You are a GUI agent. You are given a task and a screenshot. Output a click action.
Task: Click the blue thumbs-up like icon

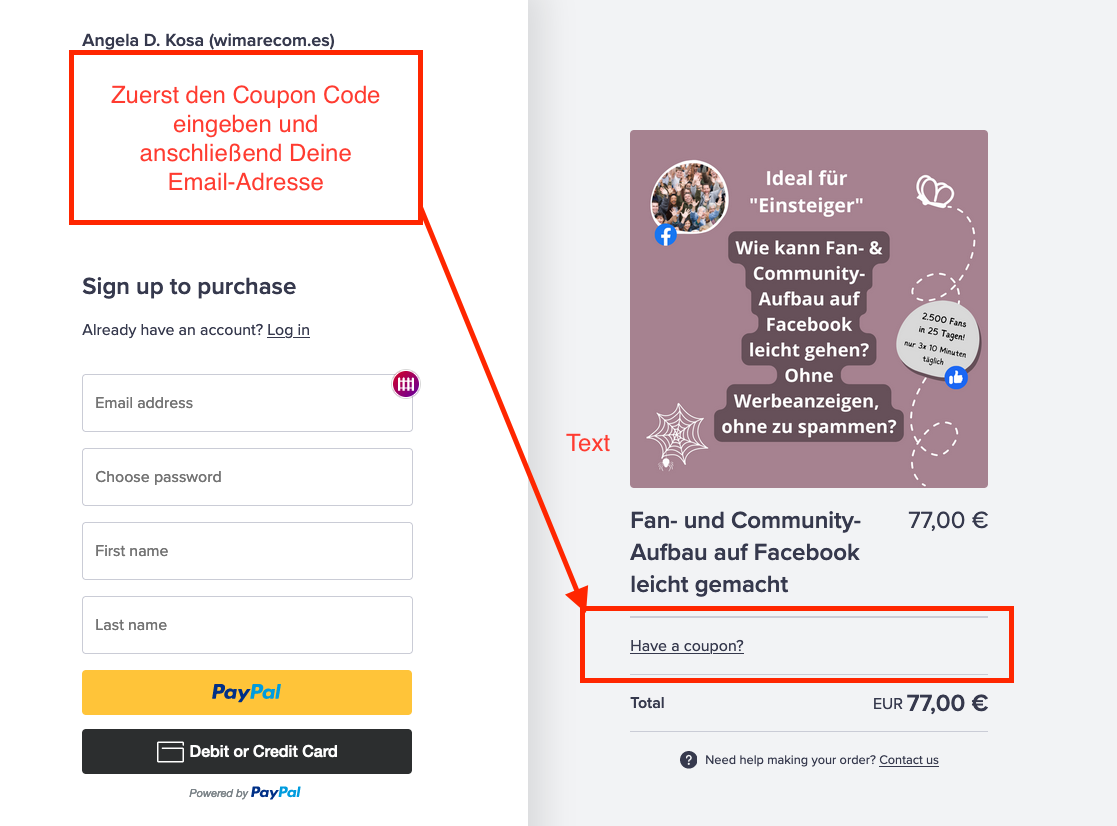956,377
